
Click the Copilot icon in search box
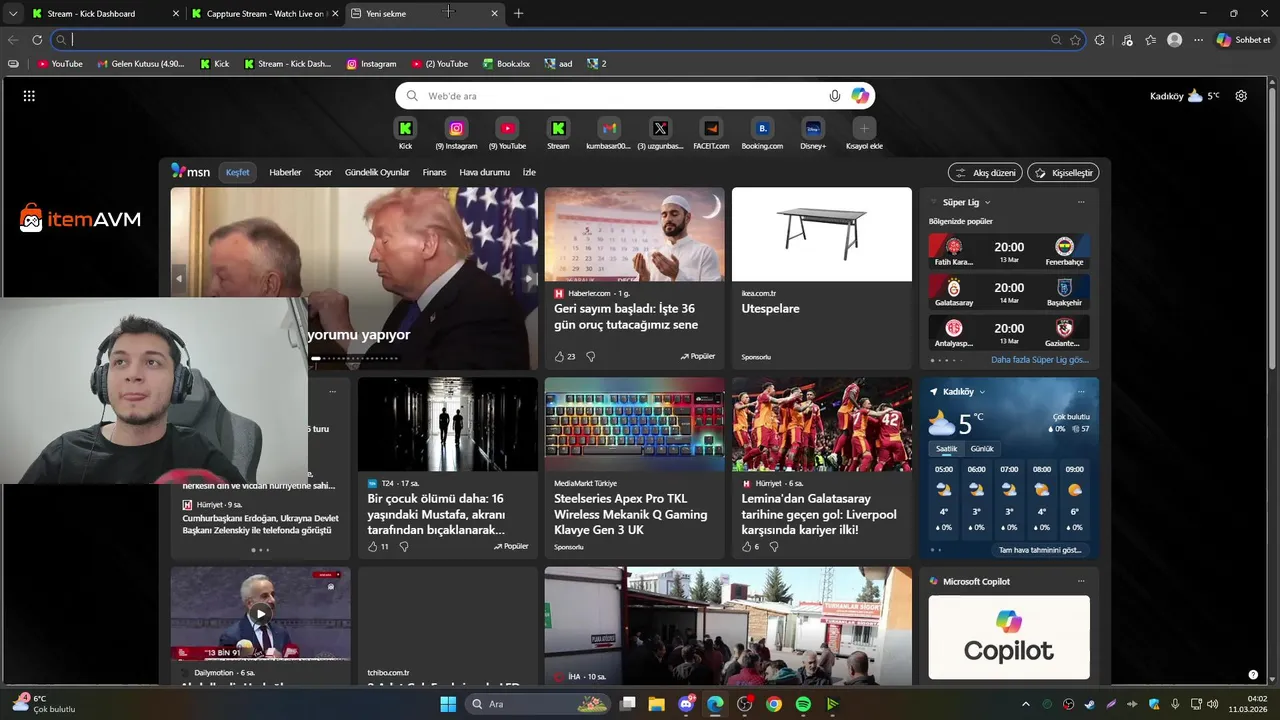pos(860,96)
